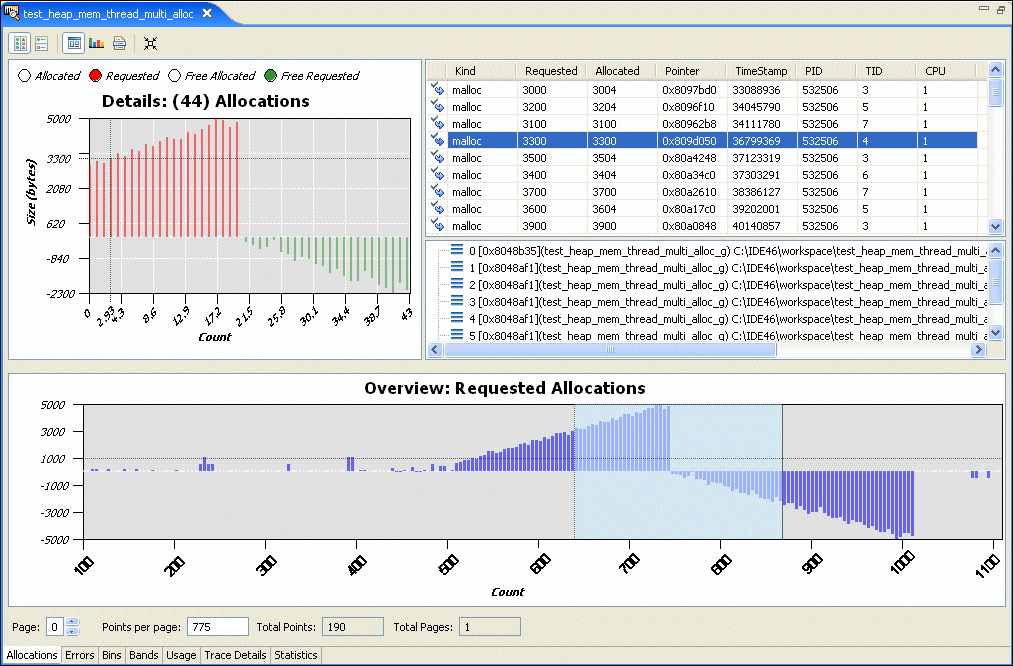Decrement the Page number spinner down
This screenshot has width=1013, height=666.
tap(72, 632)
